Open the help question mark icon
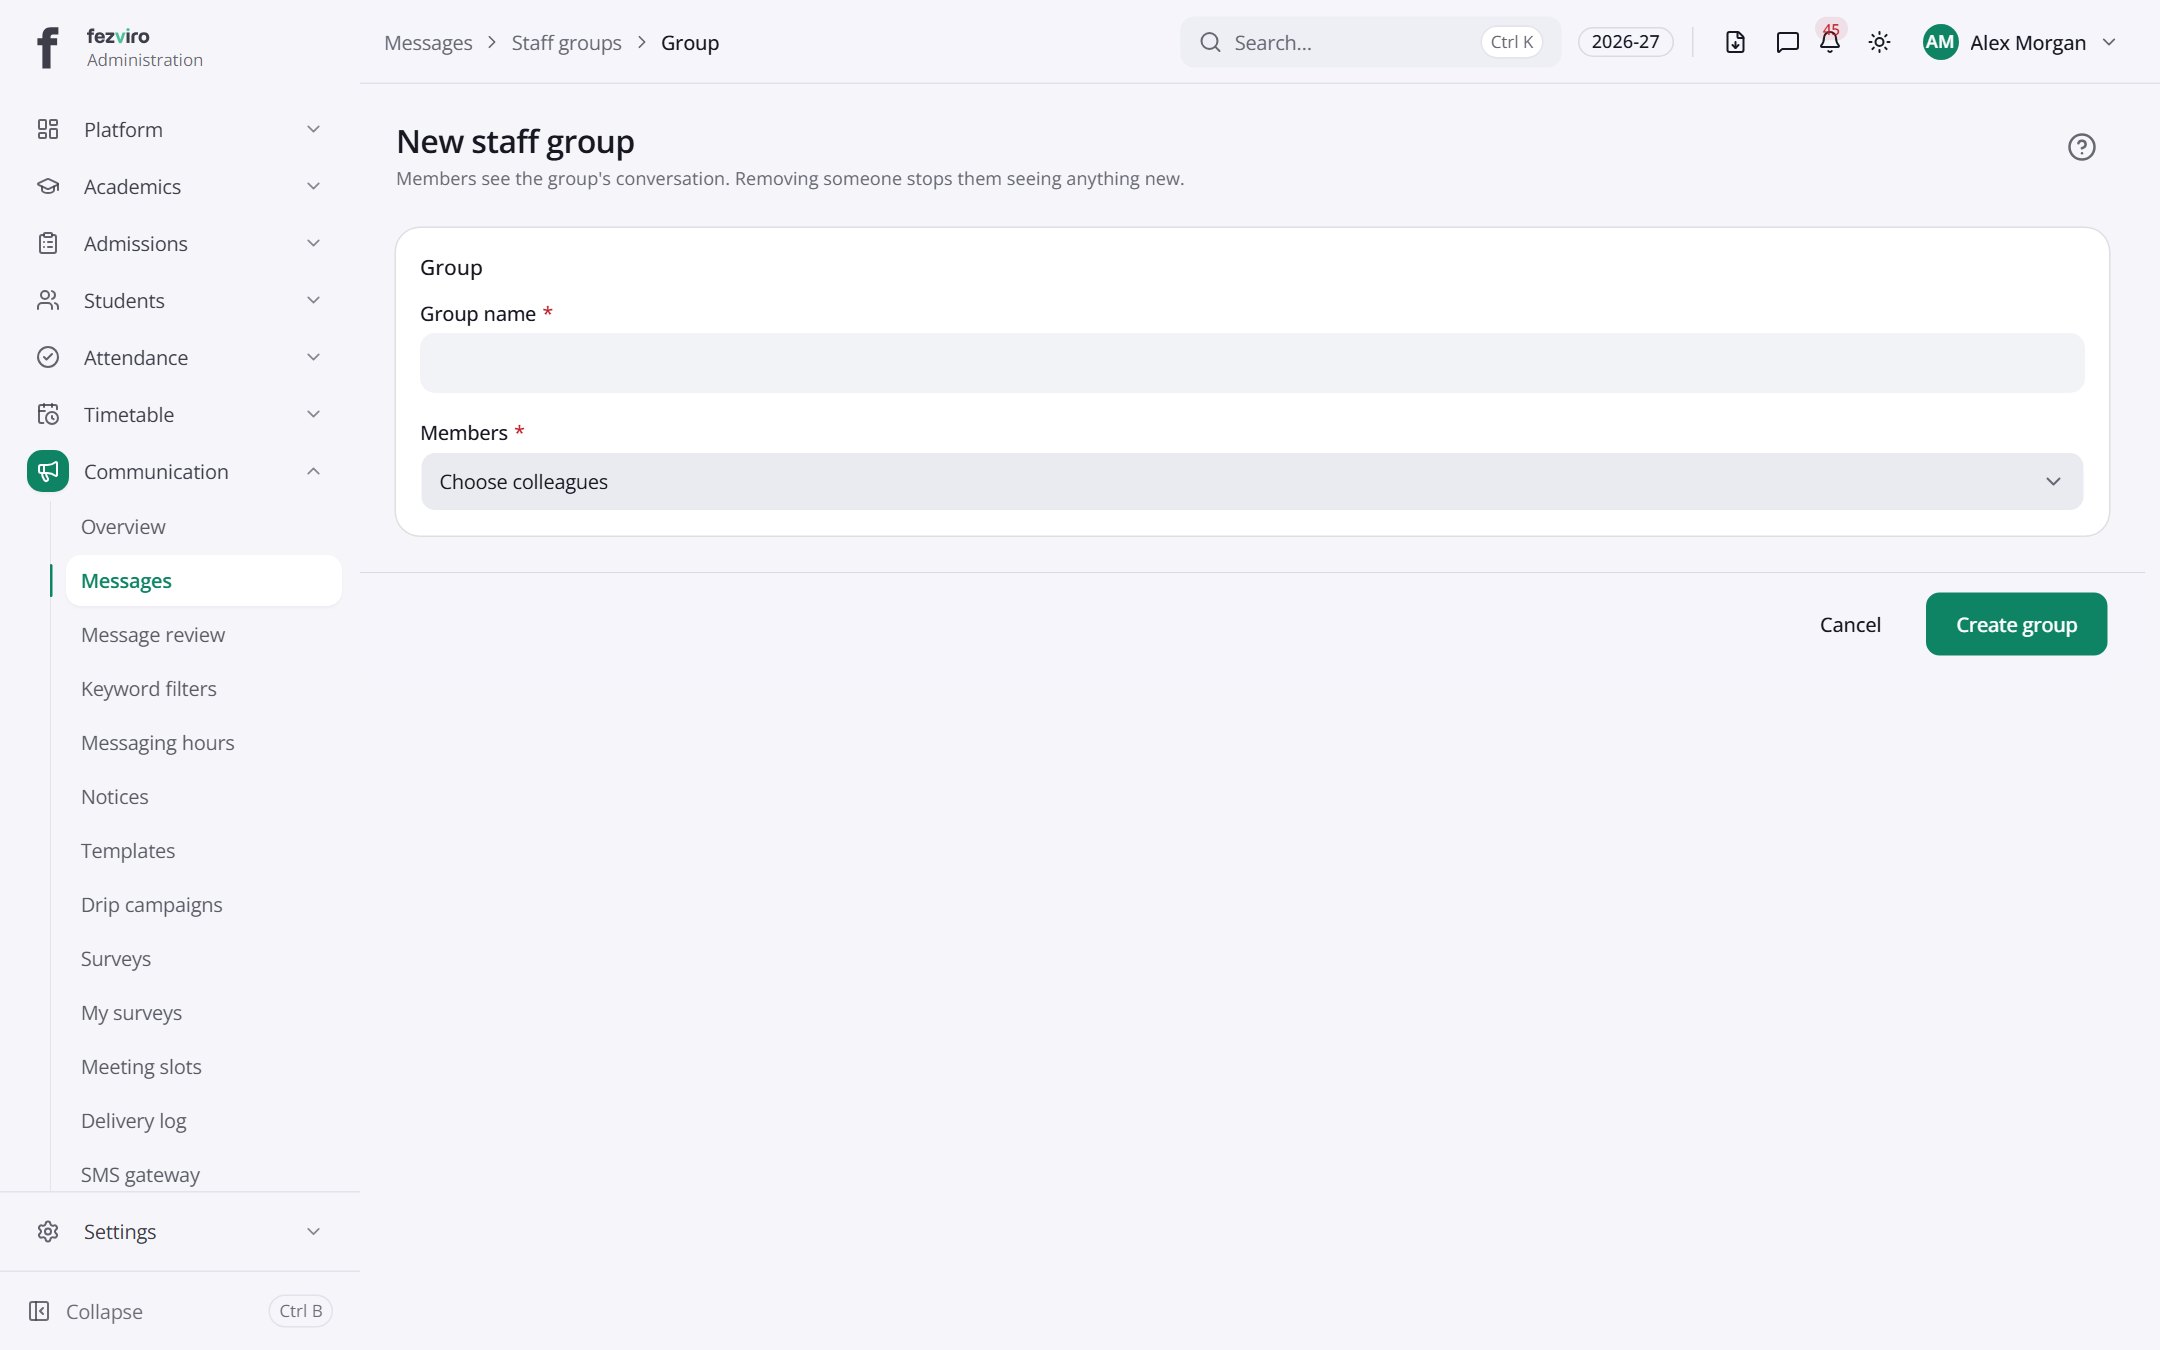 point(2081,147)
